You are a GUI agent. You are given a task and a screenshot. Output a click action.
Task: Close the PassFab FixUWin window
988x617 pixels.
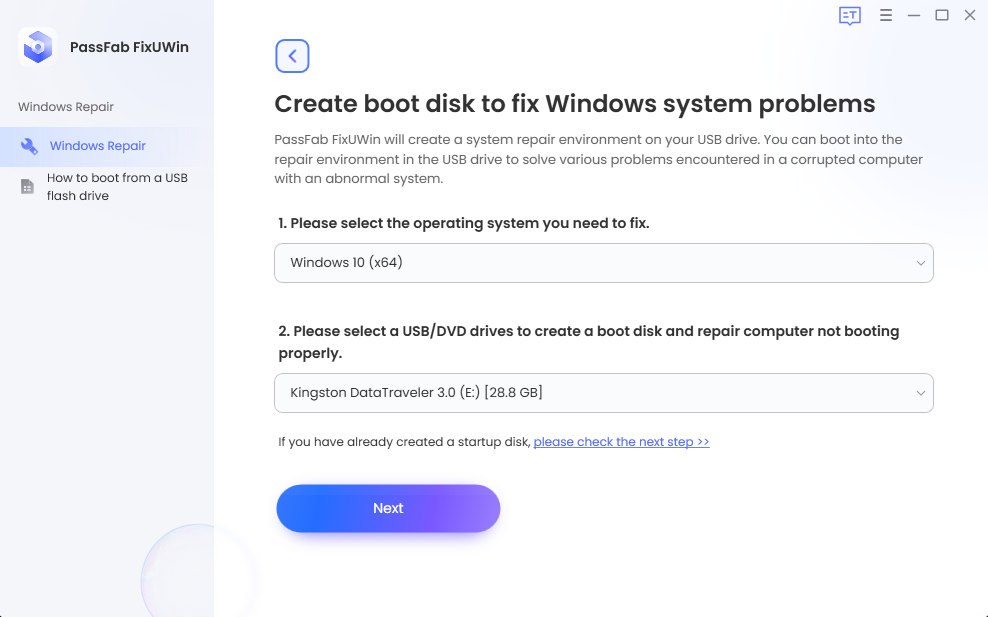tap(969, 16)
